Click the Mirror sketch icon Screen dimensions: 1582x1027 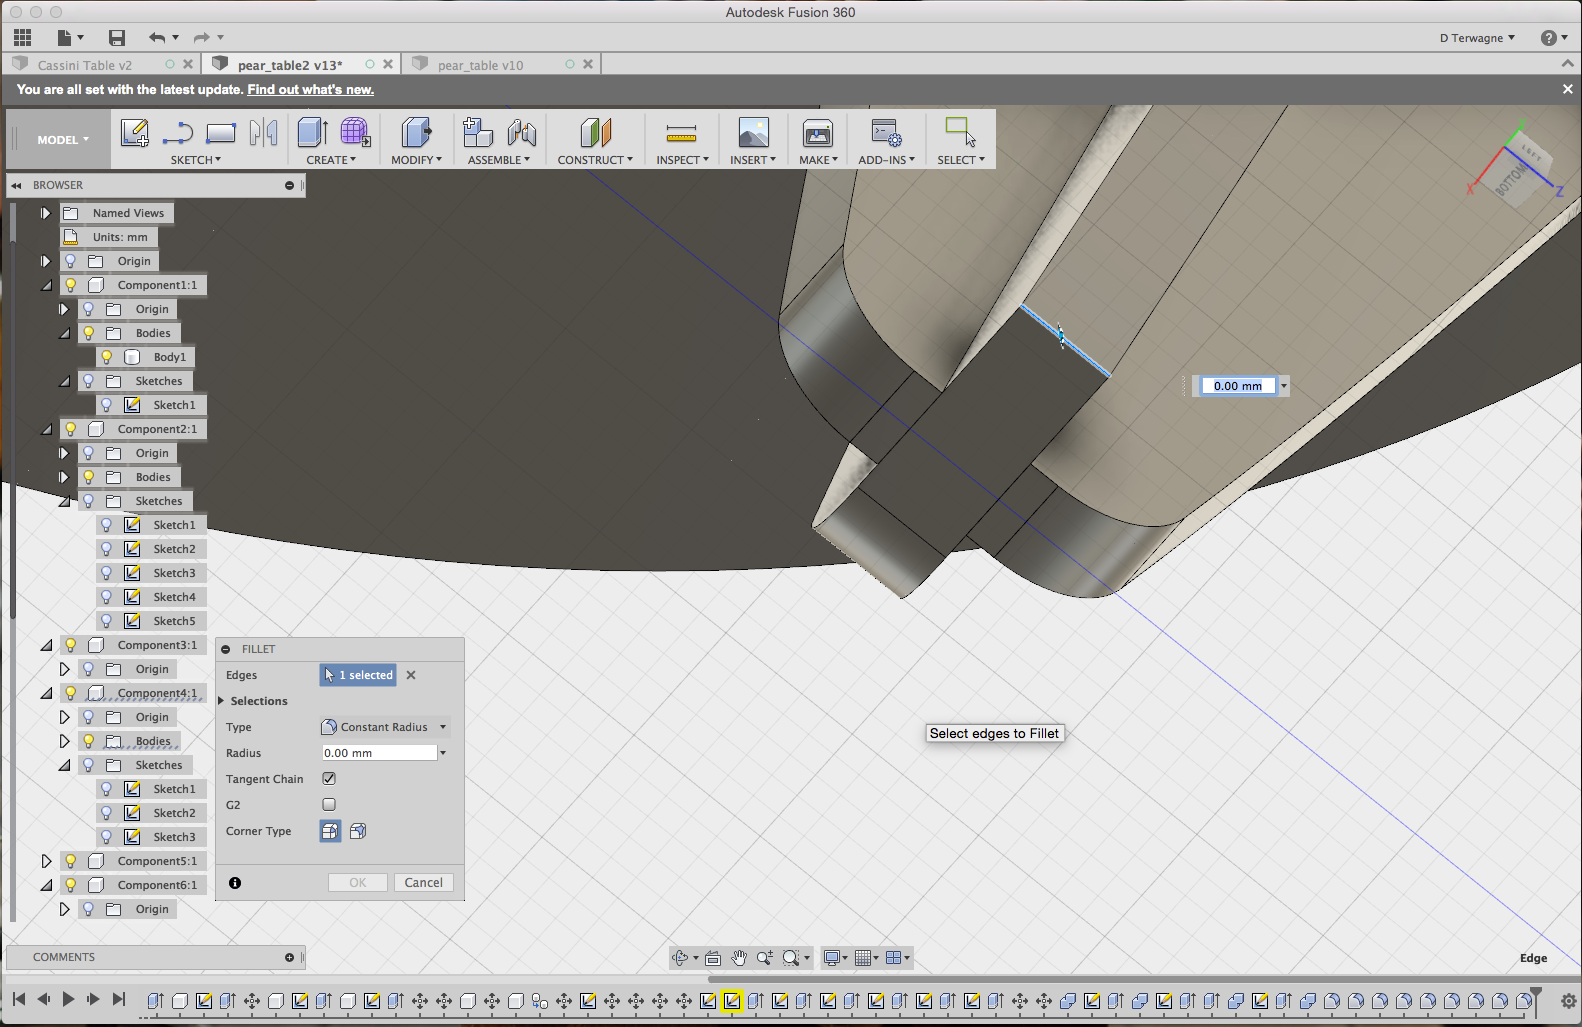(263, 132)
